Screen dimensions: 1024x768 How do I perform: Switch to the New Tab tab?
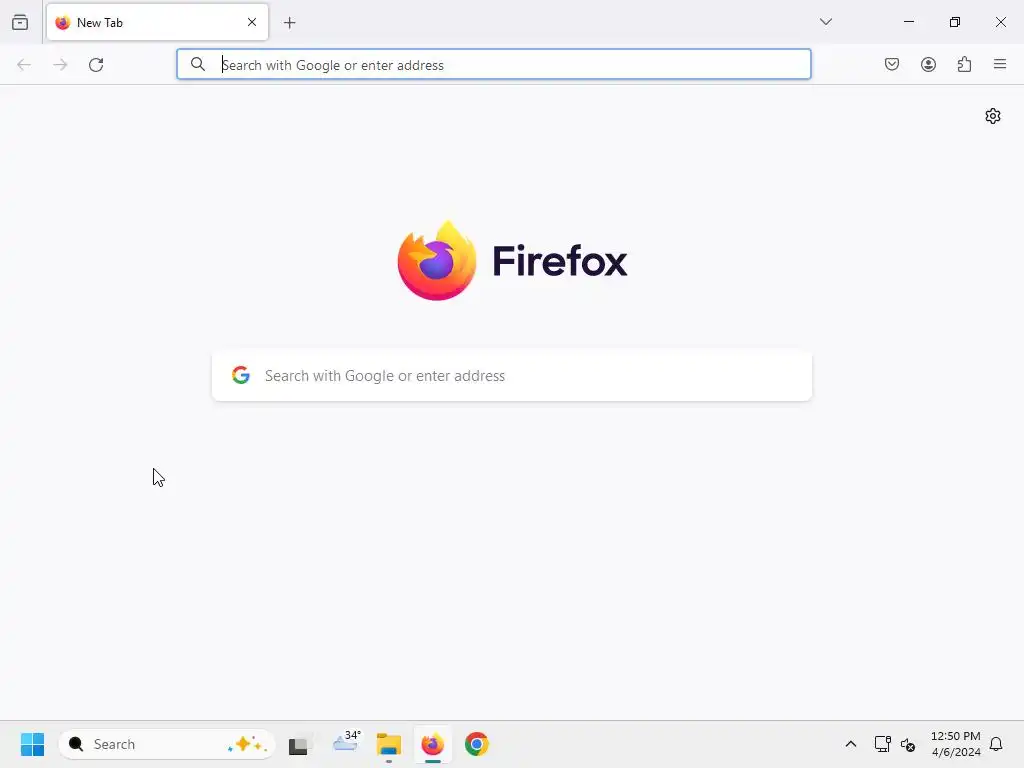157,22
